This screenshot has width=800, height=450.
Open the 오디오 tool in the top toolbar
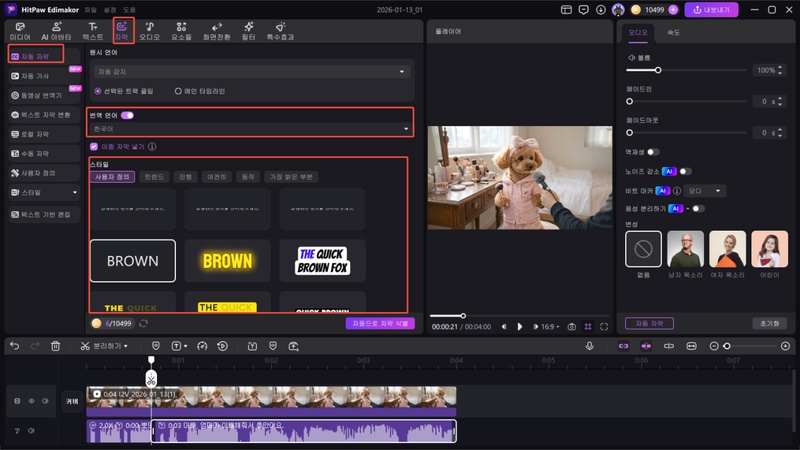[149, 31]
